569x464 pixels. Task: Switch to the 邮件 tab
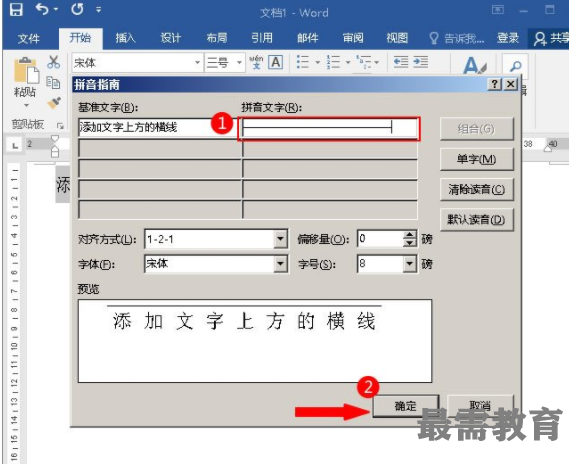308,38
